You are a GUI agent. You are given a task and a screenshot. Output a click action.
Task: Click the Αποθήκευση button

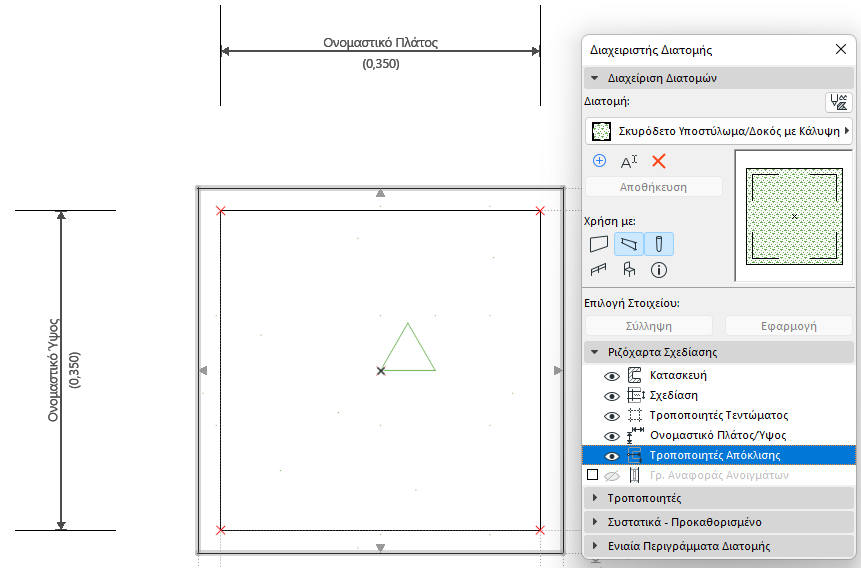tap(653, 187)
